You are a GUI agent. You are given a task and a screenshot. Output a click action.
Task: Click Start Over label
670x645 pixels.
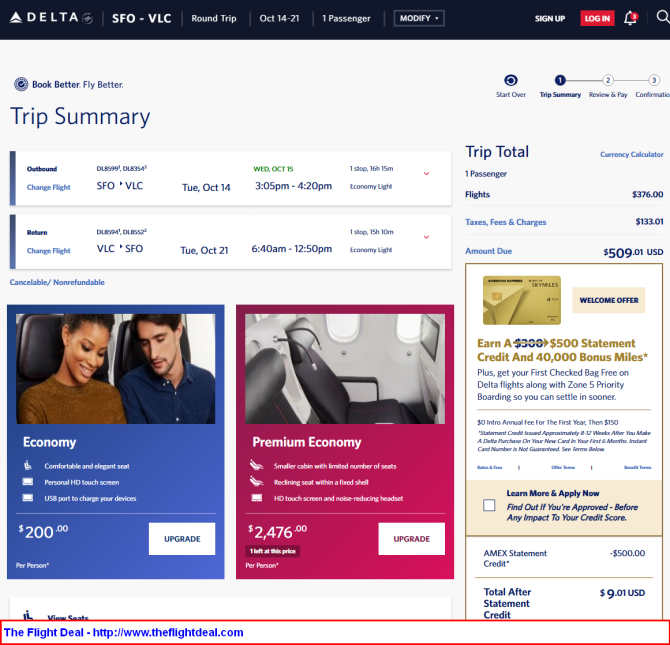click(x=511, y=94)
